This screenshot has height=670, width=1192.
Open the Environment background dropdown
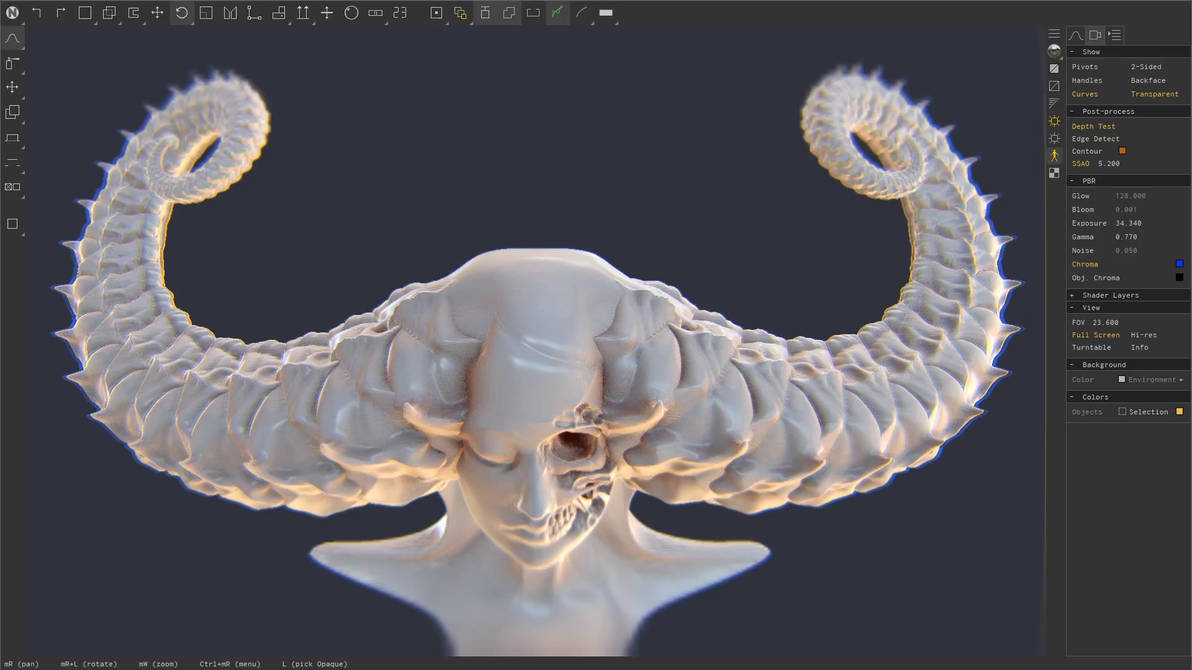[1156, 379]
